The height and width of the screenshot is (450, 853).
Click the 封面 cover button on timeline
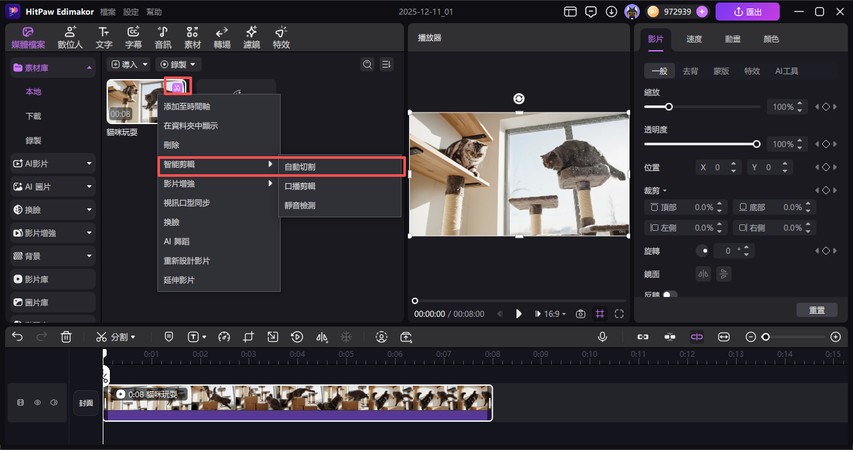tap(86, 403)
